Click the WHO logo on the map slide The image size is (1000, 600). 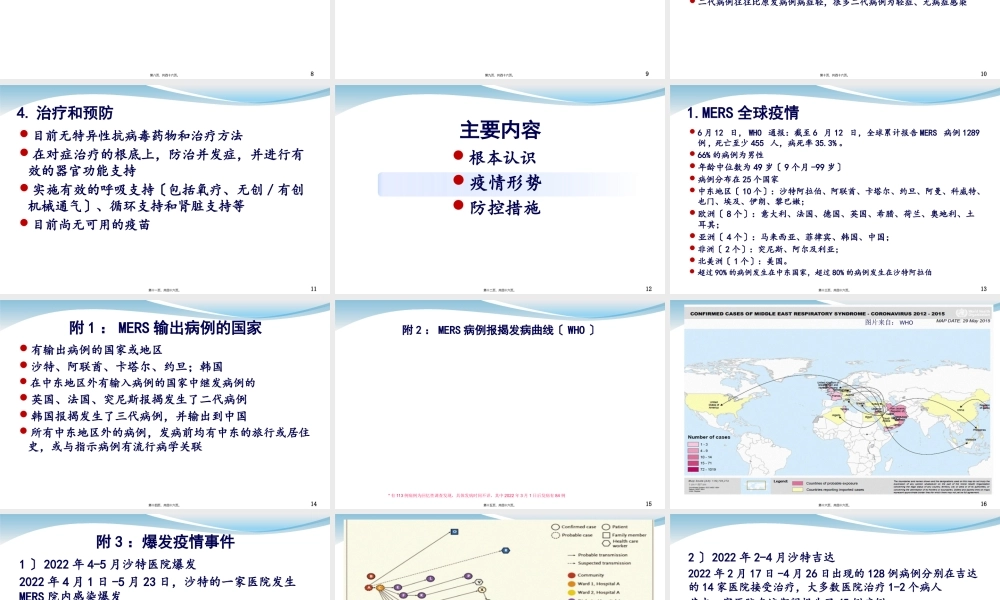click(962, 313)
